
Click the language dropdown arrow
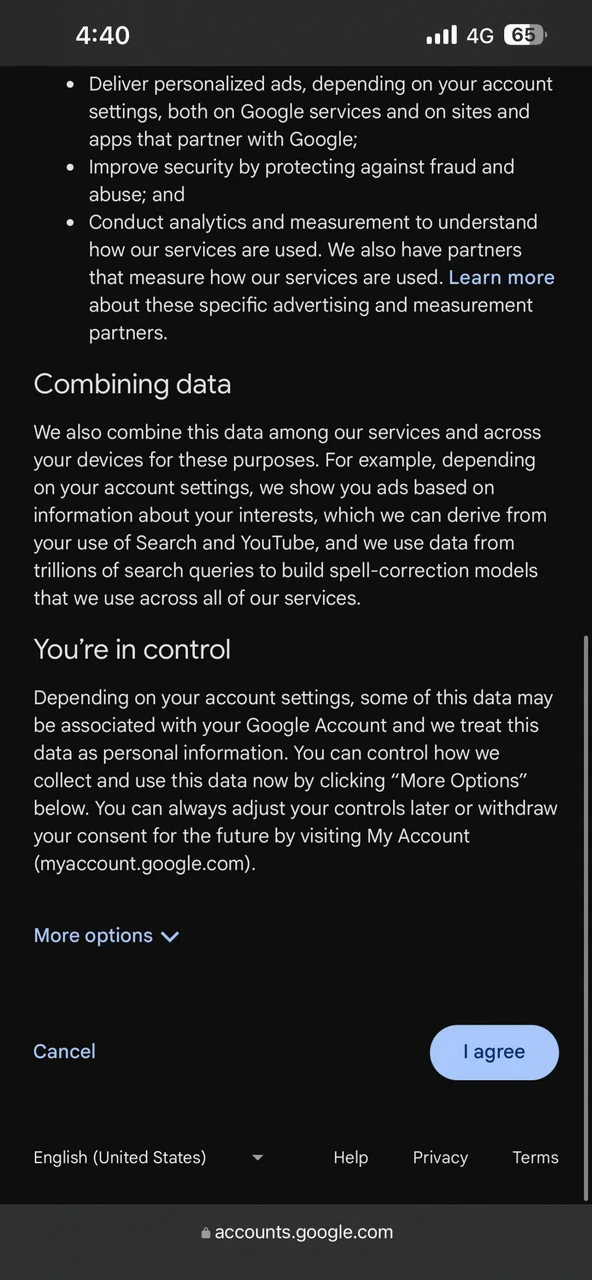click(x=257, y=1158)
